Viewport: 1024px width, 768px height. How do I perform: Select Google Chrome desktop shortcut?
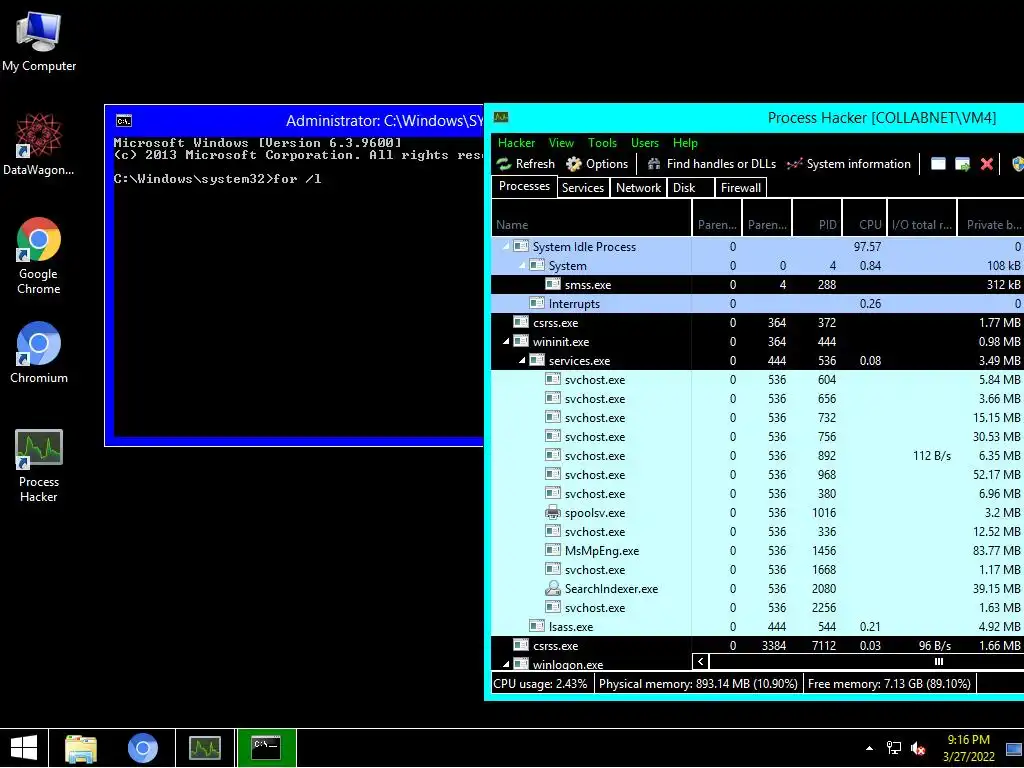39,256
